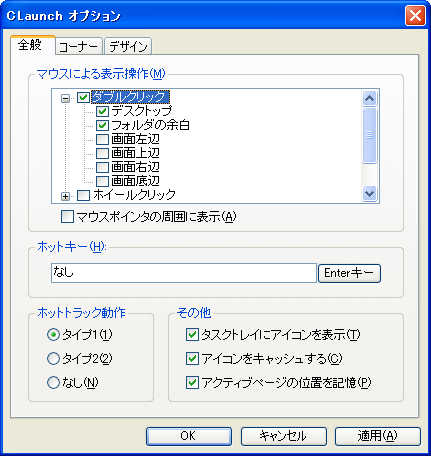The width and height of the screenshot is (431, 456).
Task: Collapse the ダブルクリック tree node
Action: [66, 98]
